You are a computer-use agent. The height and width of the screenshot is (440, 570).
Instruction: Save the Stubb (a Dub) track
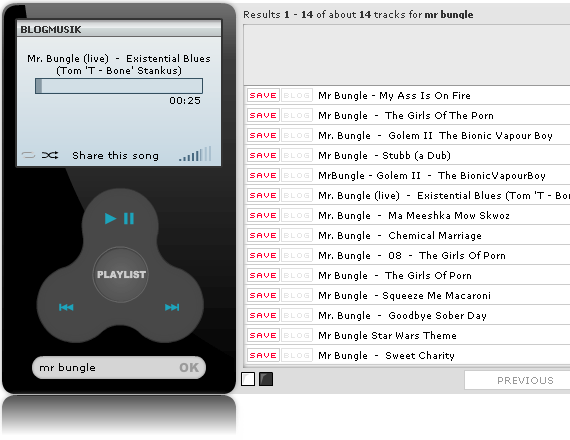(x=263, y=156)
